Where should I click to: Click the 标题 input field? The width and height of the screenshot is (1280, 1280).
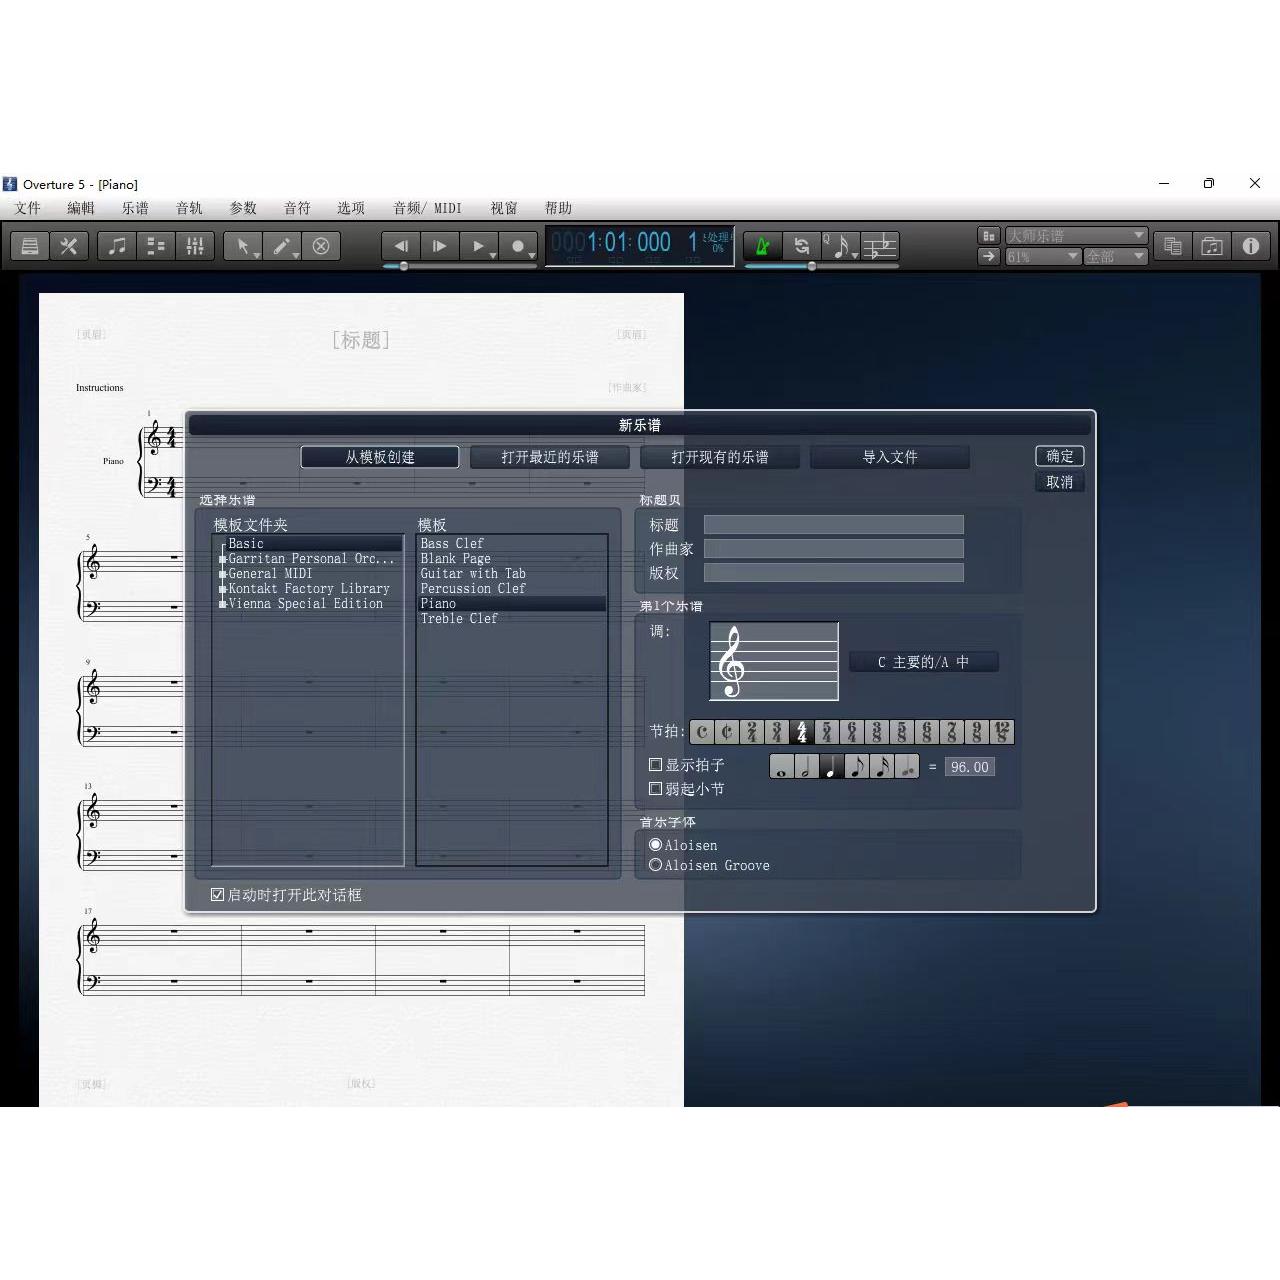(834, 525)
